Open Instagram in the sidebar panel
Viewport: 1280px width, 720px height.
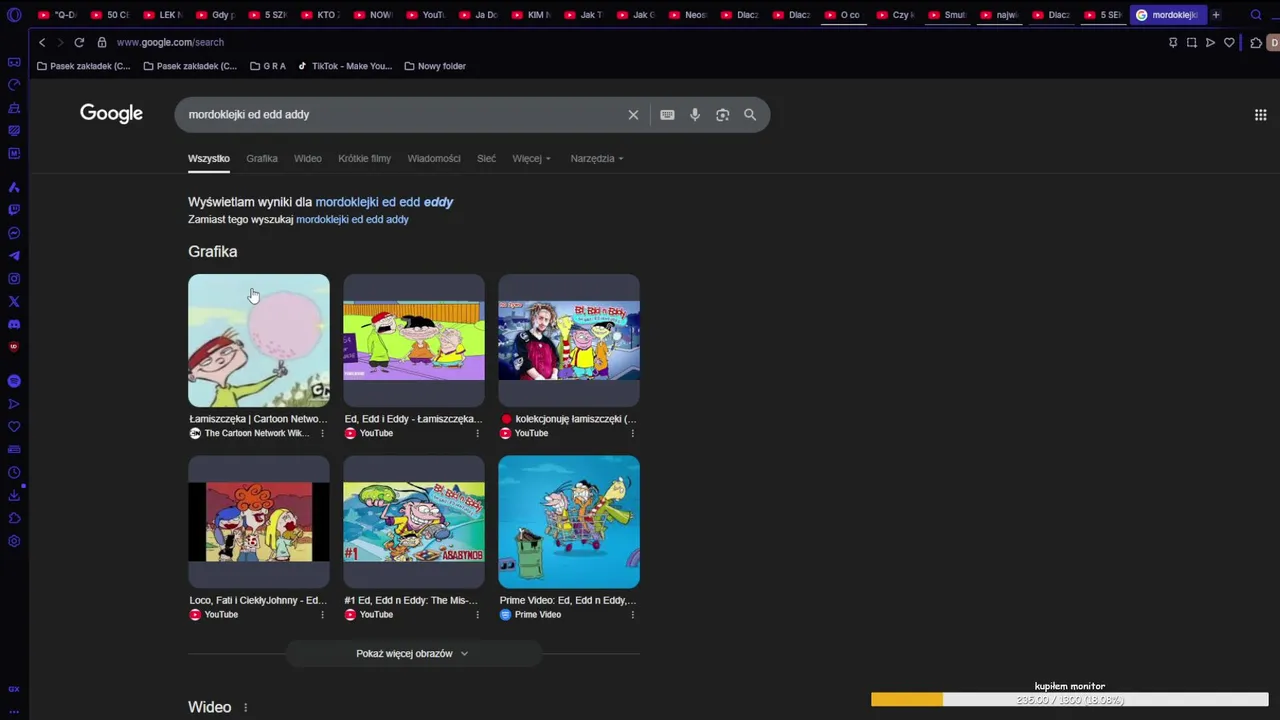click(x=14, y=279)
